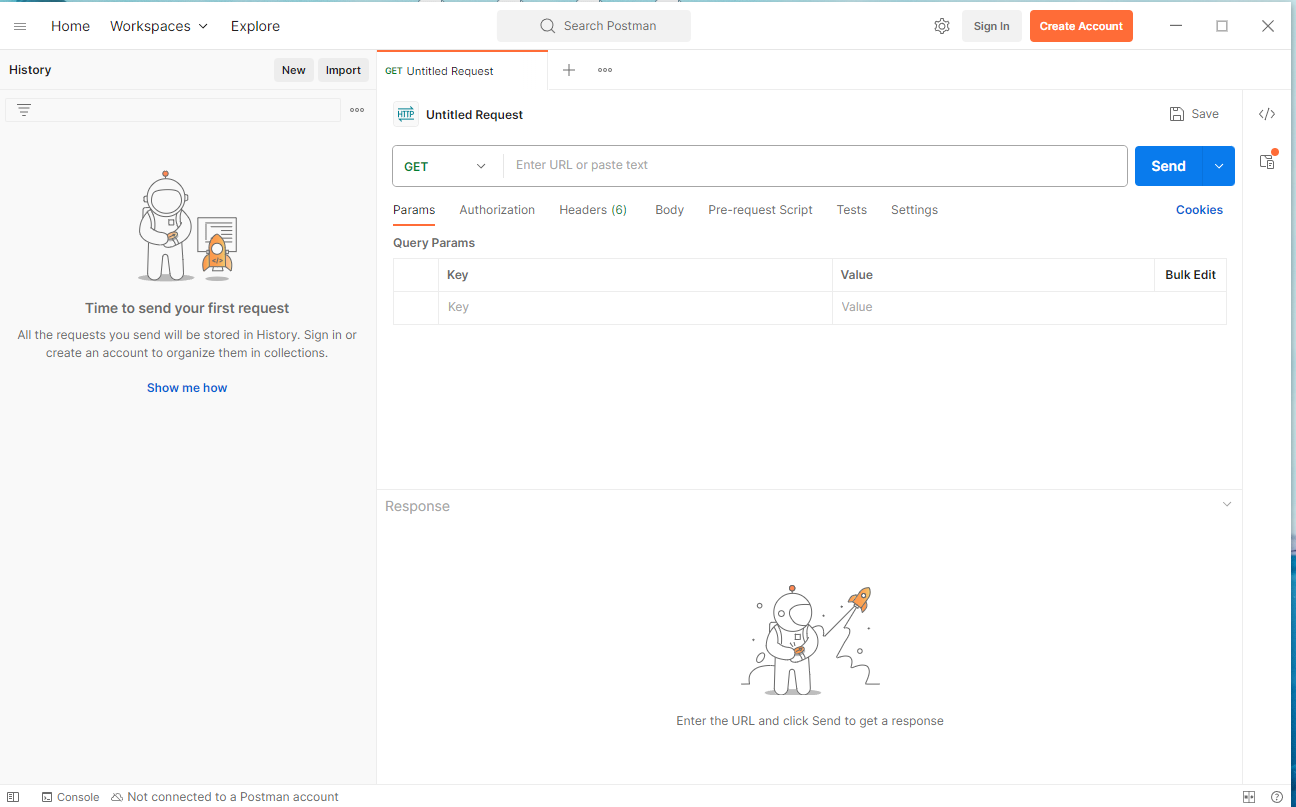Open the Explore page
Image resolution: width=1296 pixels, height=807 pixels.
click(x=255, y=26)
